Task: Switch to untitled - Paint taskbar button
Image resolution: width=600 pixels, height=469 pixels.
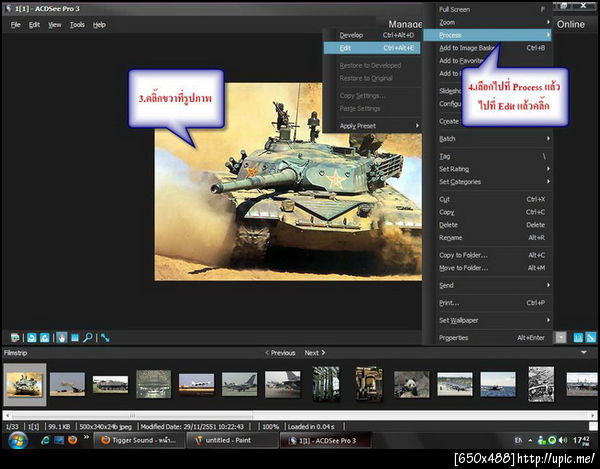Action: (232, 440)
